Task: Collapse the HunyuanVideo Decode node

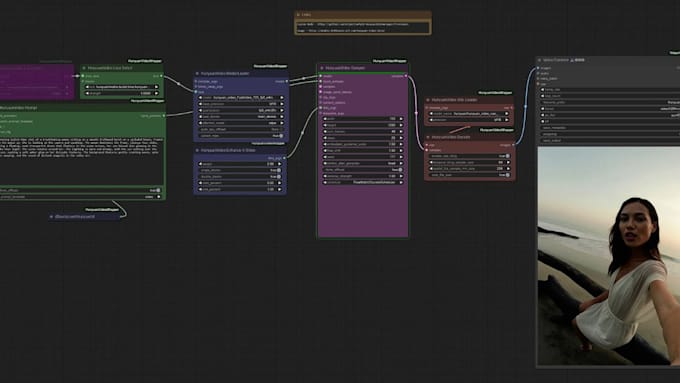Action: point(428,137)
